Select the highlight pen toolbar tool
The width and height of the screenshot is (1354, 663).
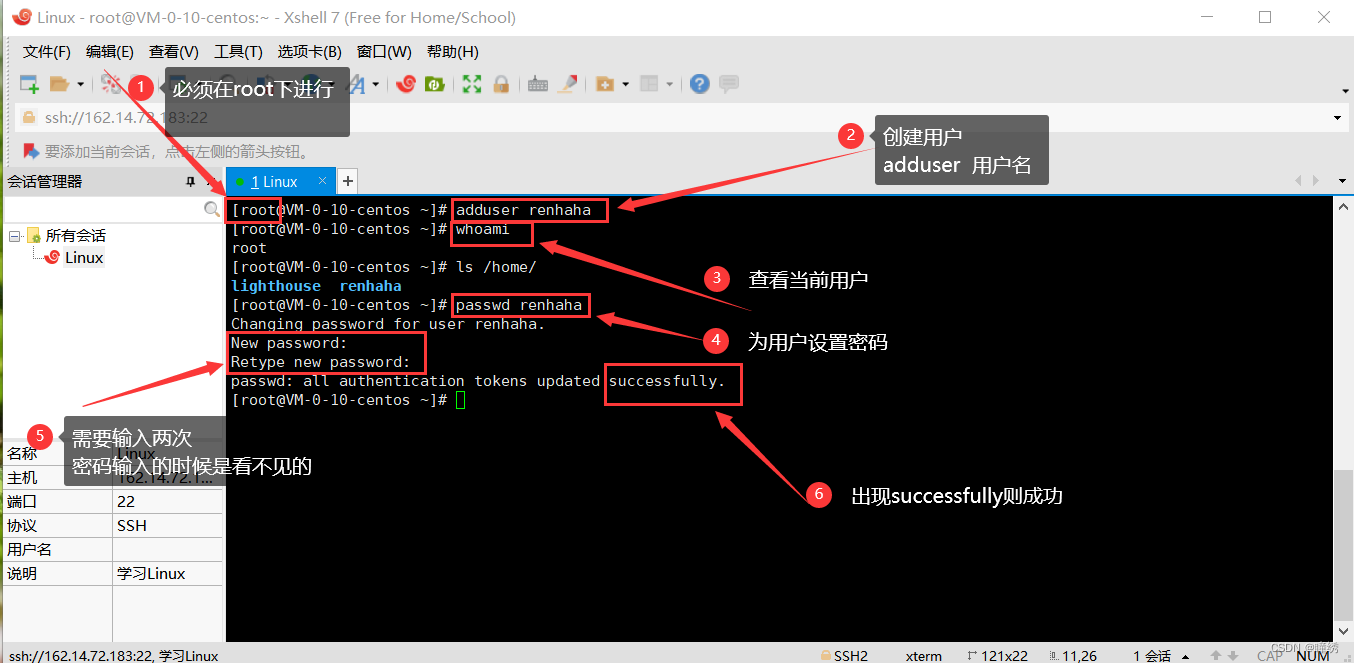pos(568,84)
